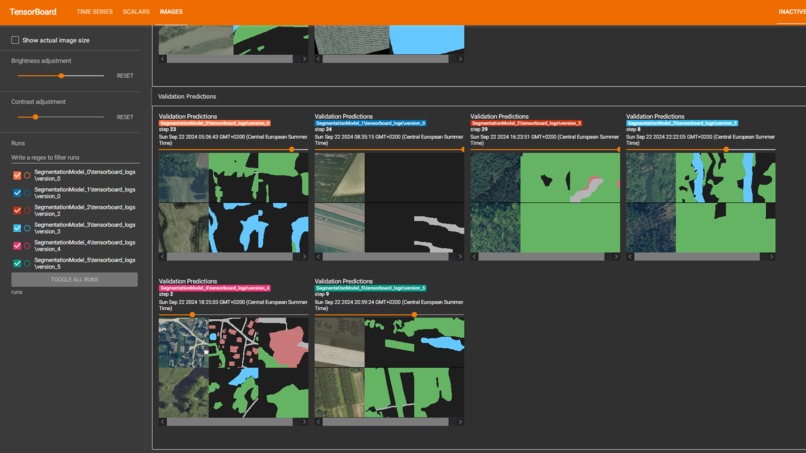The image size is (806, 453).
Task: Click right scroll arrow under SegmentationModel_4 image
Action: pos(304,422)
